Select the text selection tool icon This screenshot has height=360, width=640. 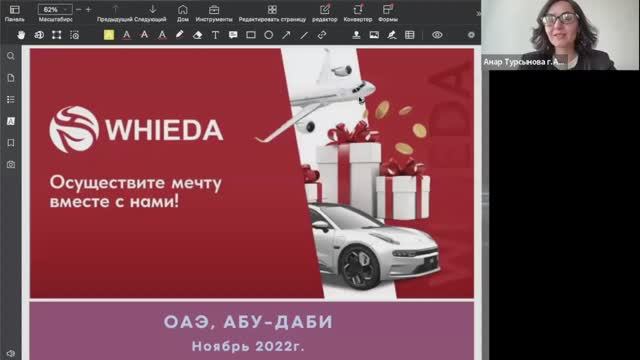coord(39,35)
